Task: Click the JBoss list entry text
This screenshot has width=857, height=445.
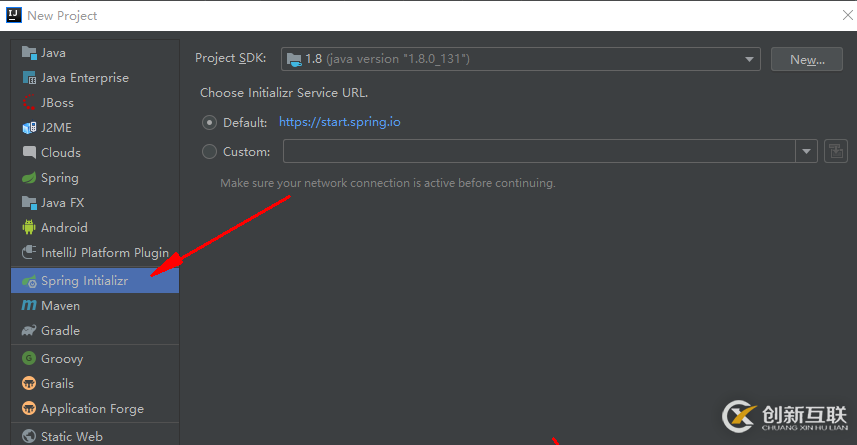Action: point(57,103)
